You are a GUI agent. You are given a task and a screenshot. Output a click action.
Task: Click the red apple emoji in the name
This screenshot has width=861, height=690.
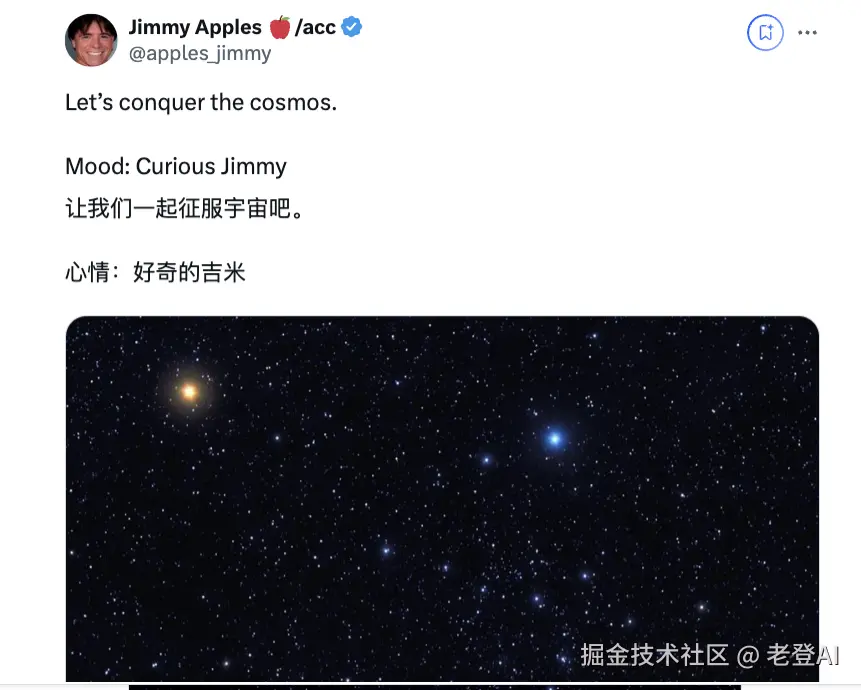click(x=280, y=27)
